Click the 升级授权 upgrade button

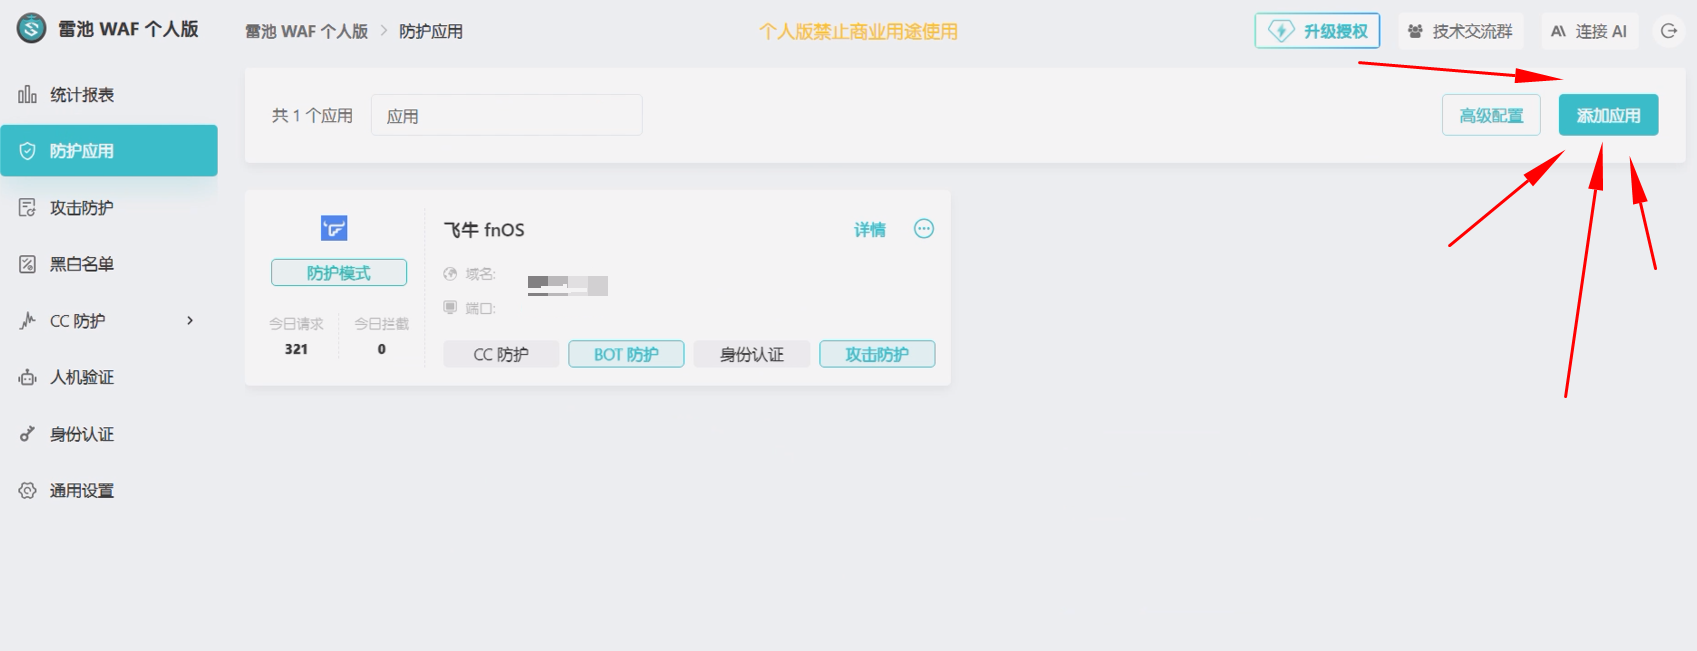pyautogui.click(x=1317, y=31)
